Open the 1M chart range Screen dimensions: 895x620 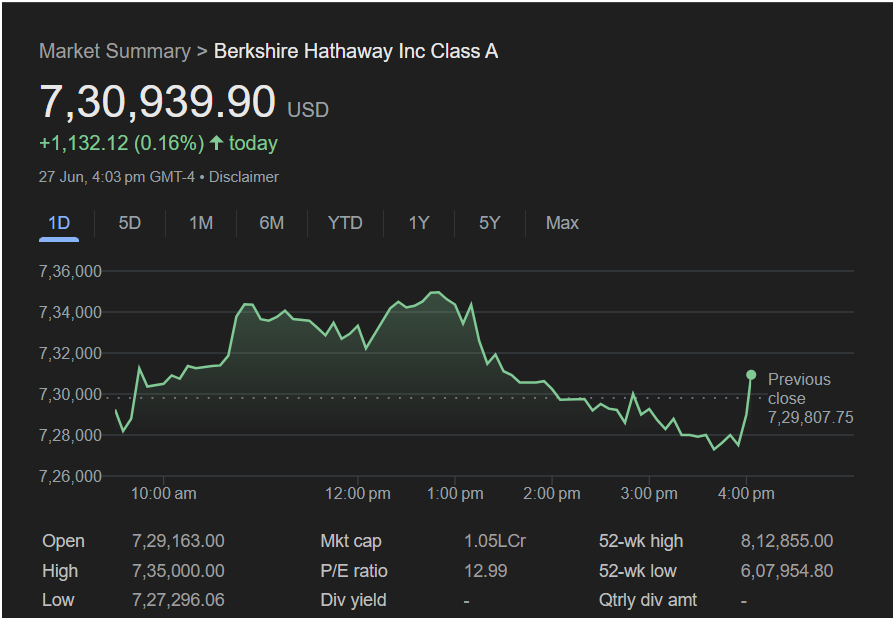point(201,223)
